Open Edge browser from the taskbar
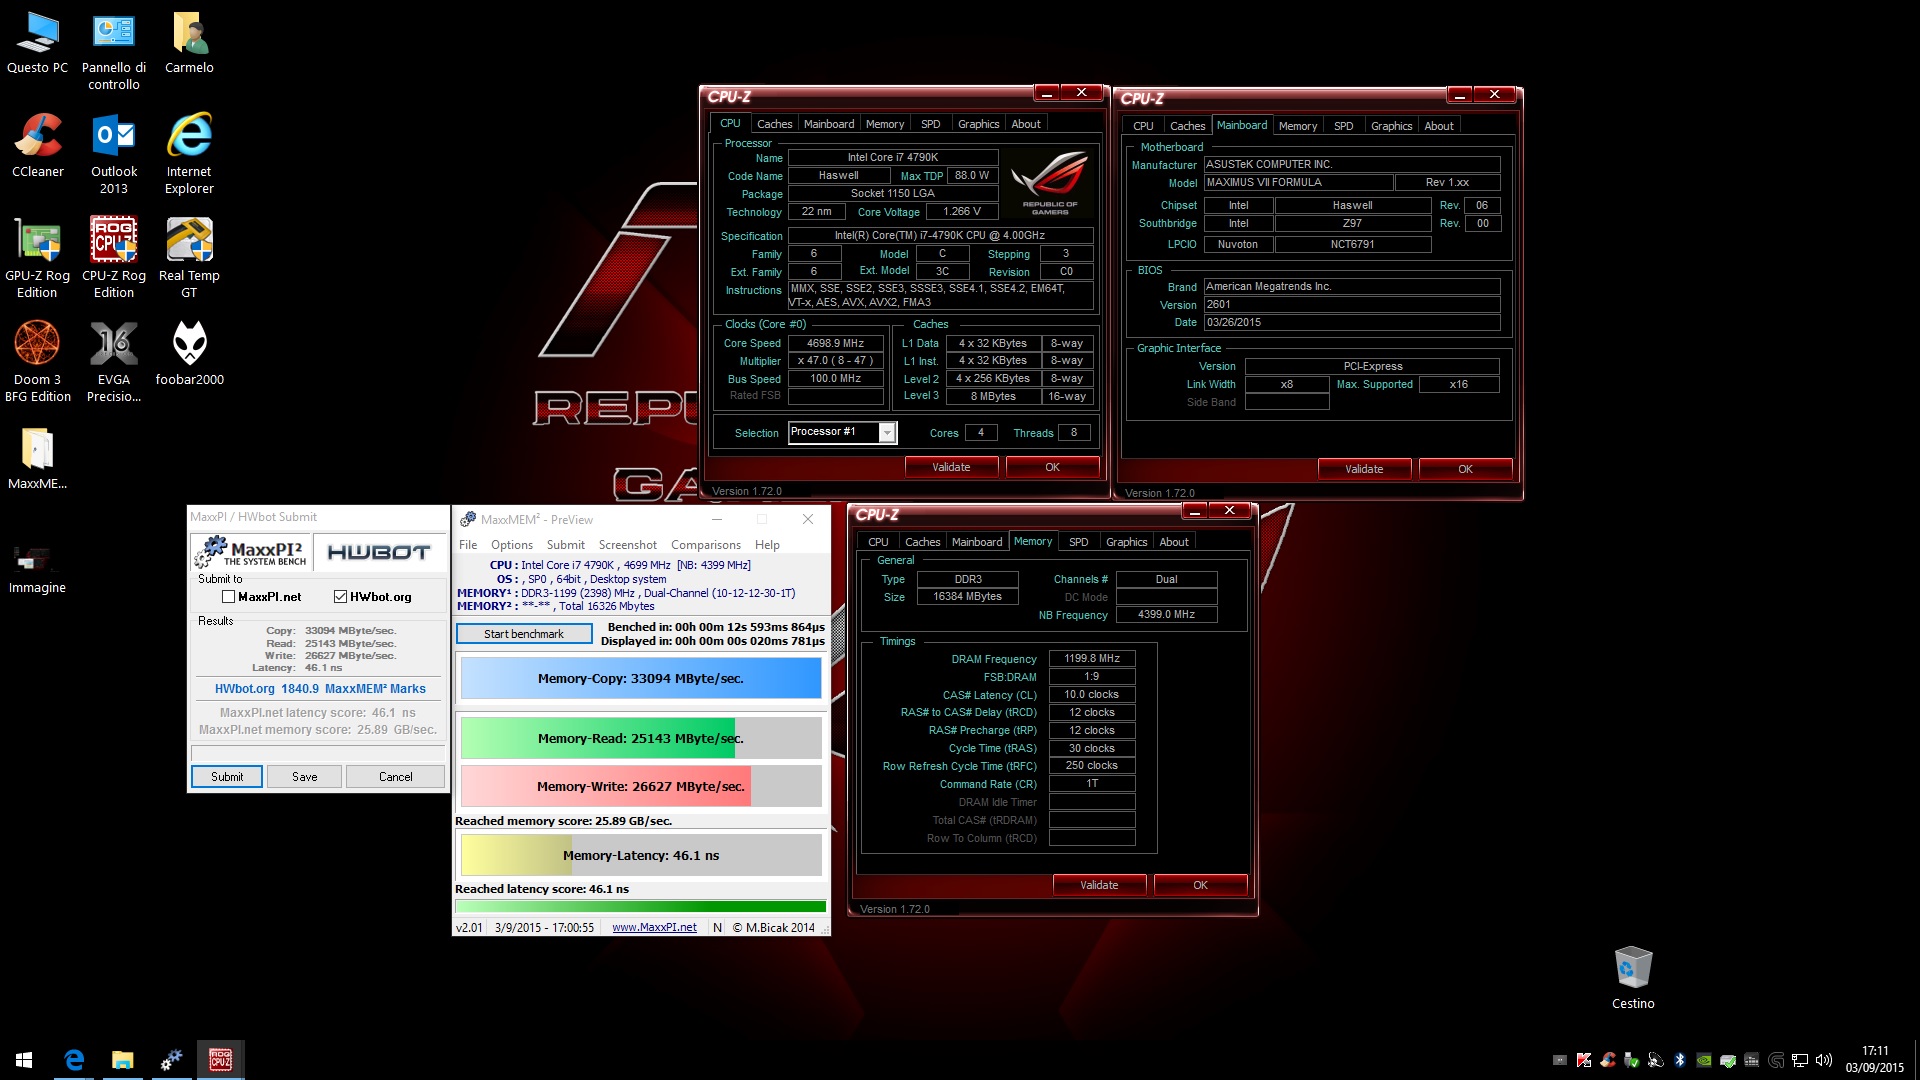 coord(73,1060)
